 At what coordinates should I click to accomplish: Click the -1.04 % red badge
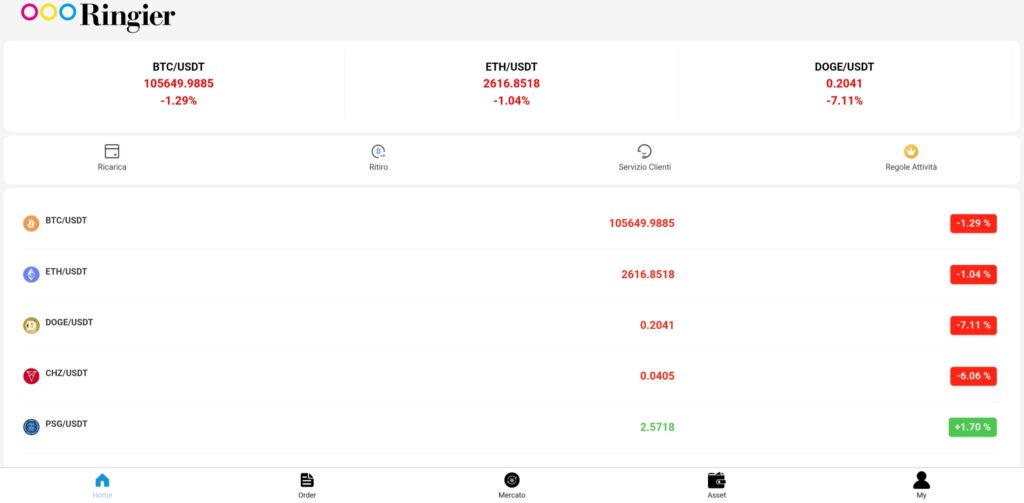pyautogui.click(x=973, y=274)
